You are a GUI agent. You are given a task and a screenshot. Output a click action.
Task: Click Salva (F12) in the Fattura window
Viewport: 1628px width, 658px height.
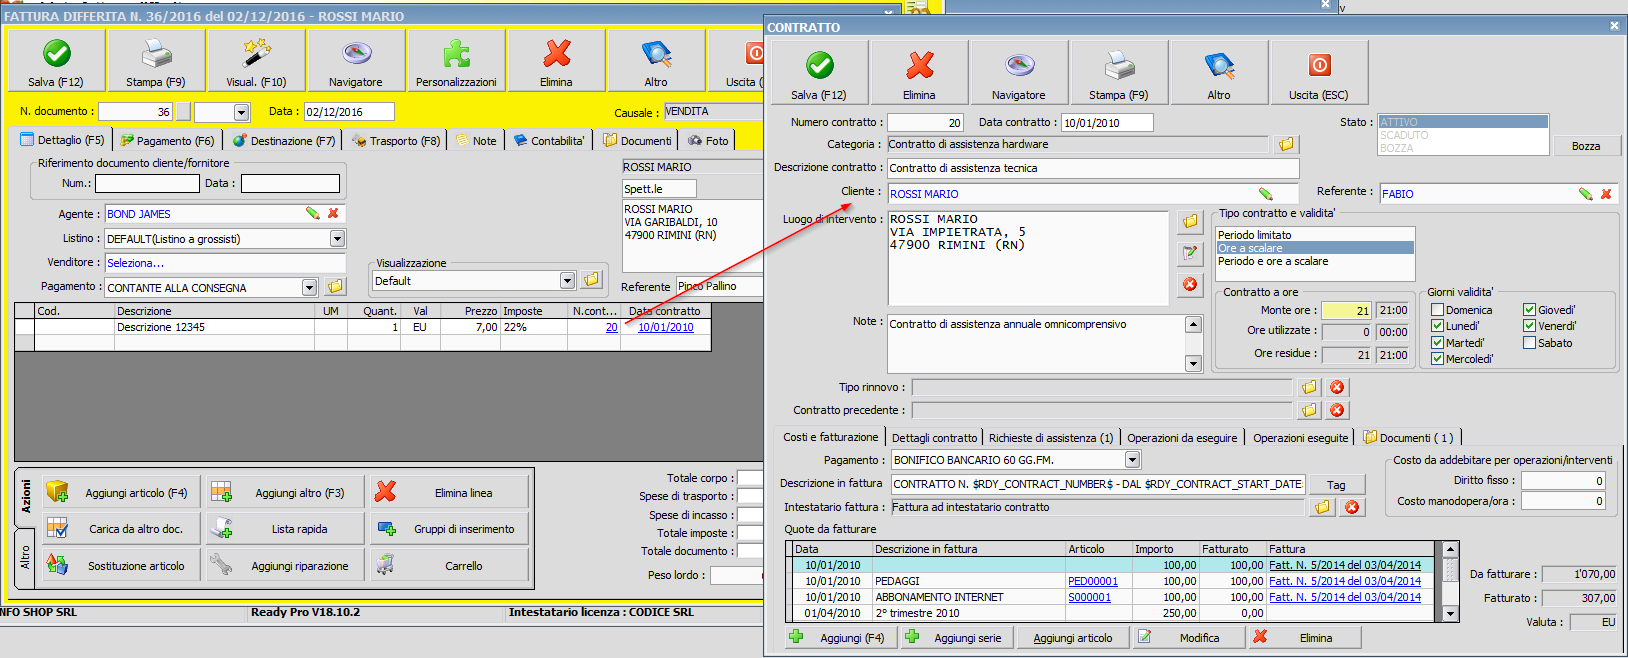point(56,61)
